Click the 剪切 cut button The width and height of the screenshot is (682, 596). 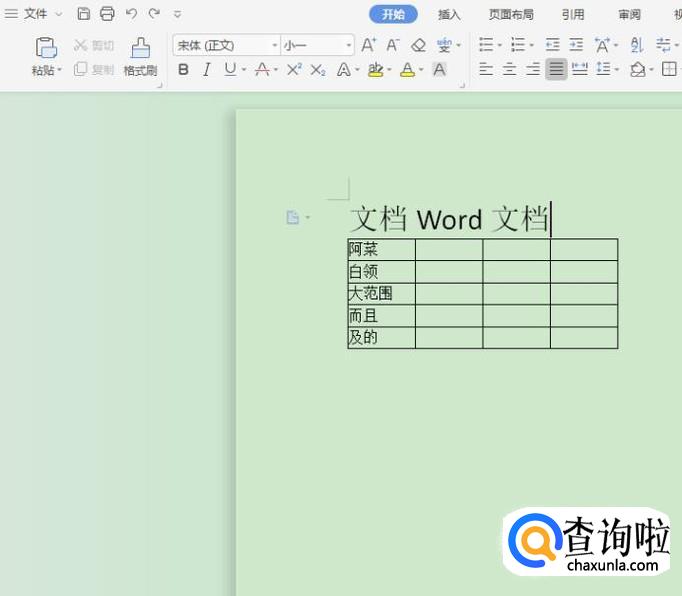(x=94, y=45)
